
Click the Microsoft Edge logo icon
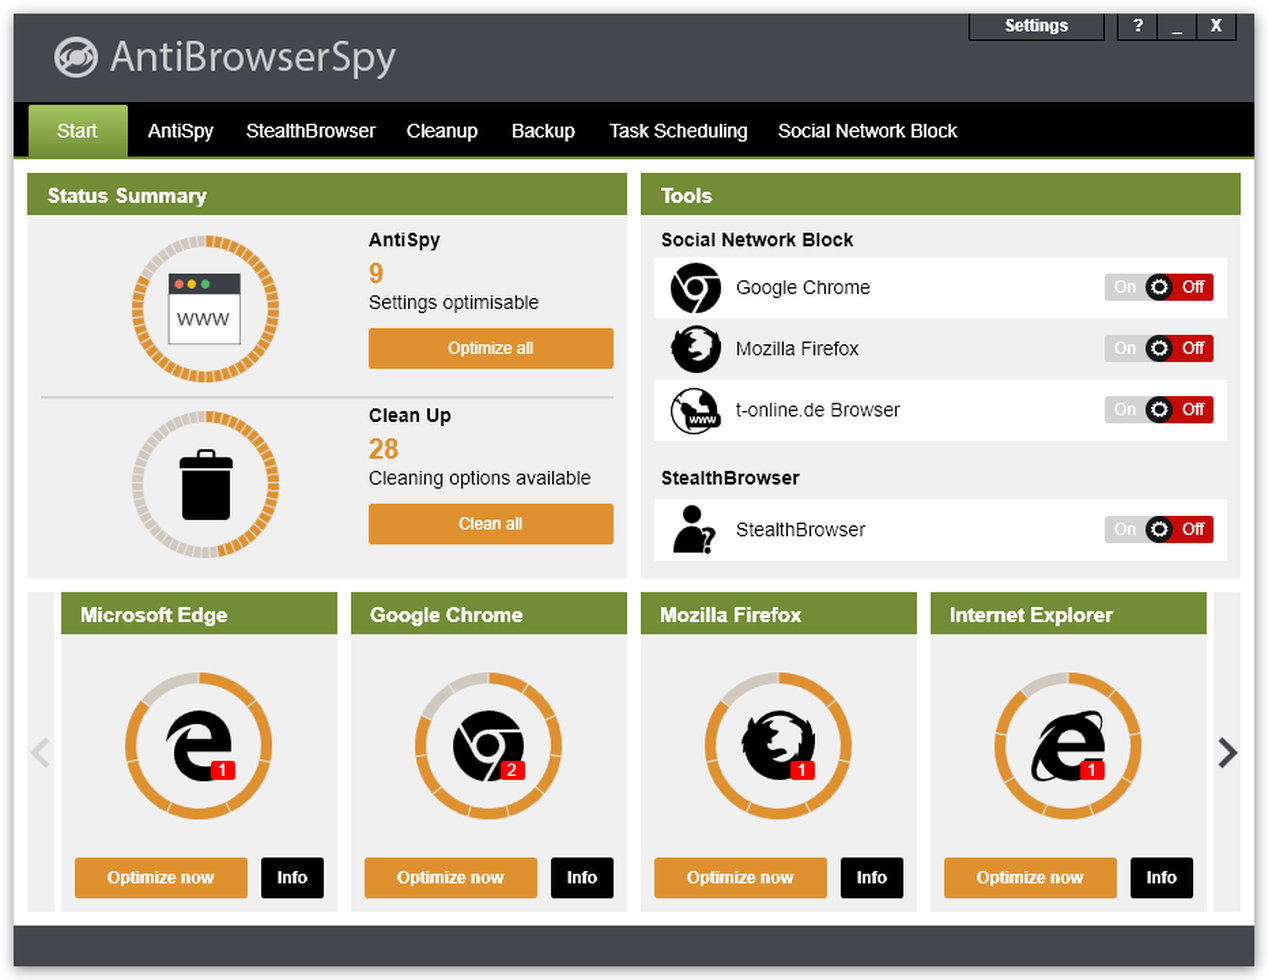pos(199,746)
